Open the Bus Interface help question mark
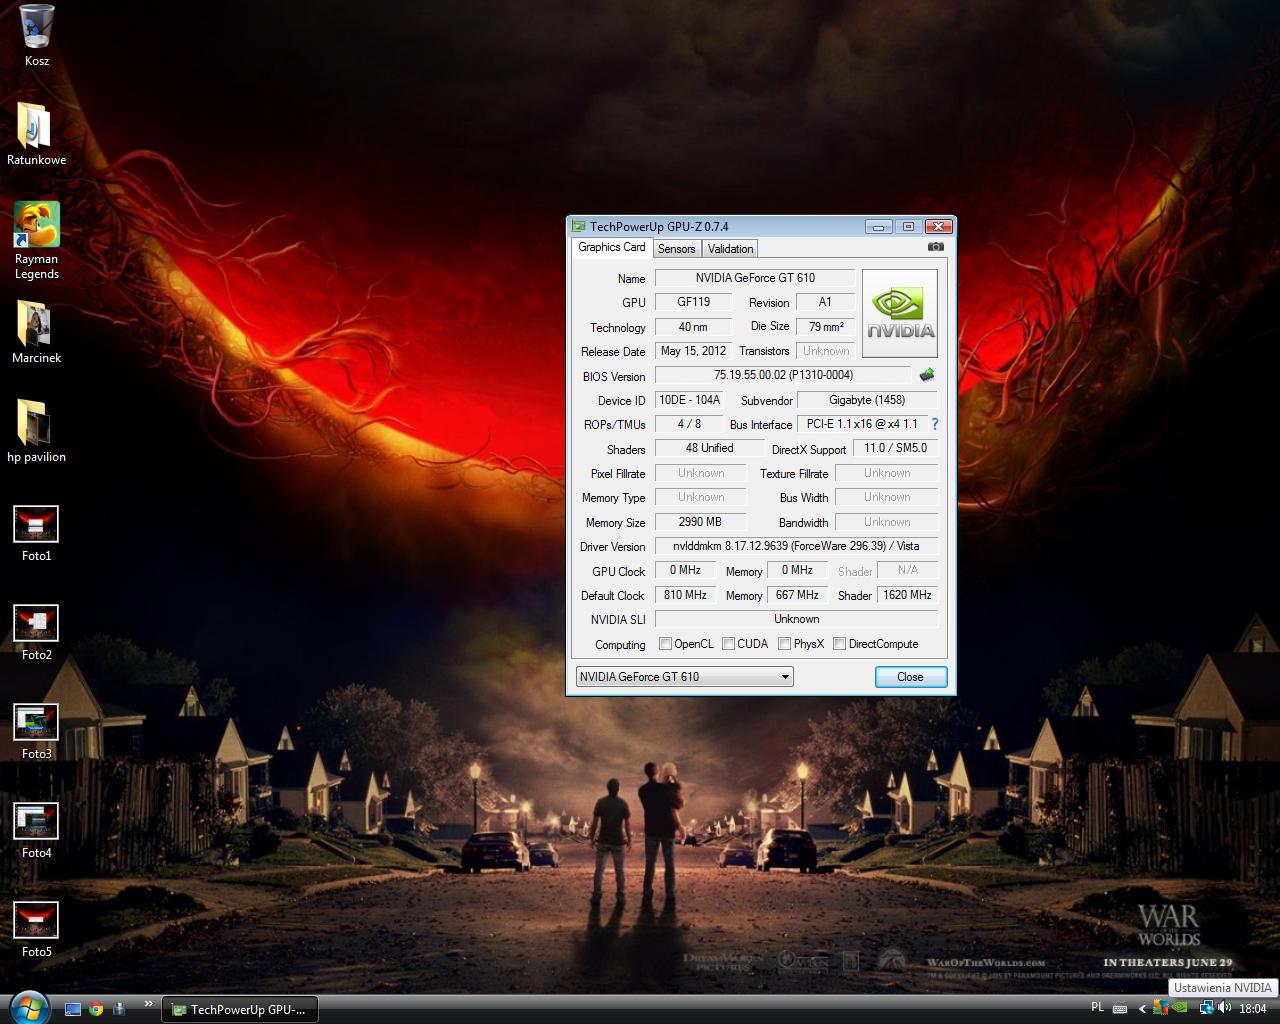1280x1024 pixels. 935,424
